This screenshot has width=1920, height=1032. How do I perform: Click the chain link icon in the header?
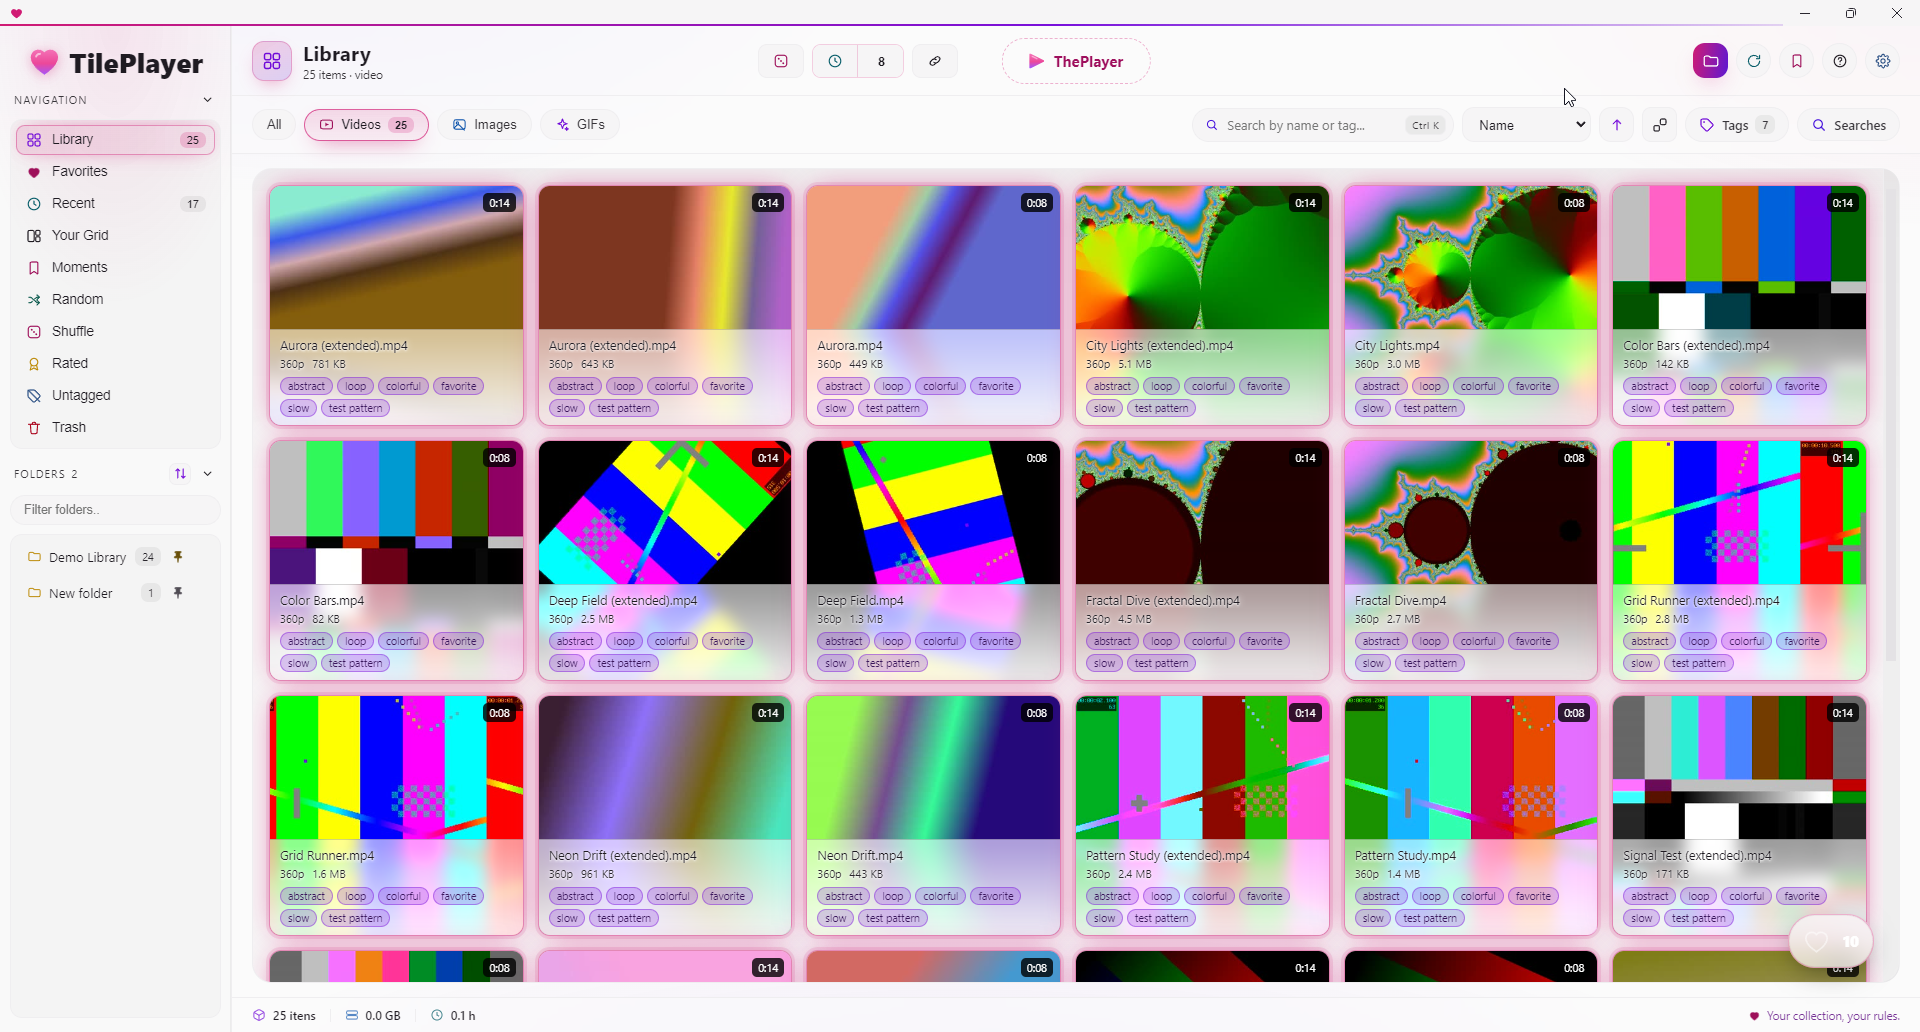pos(935,61)
